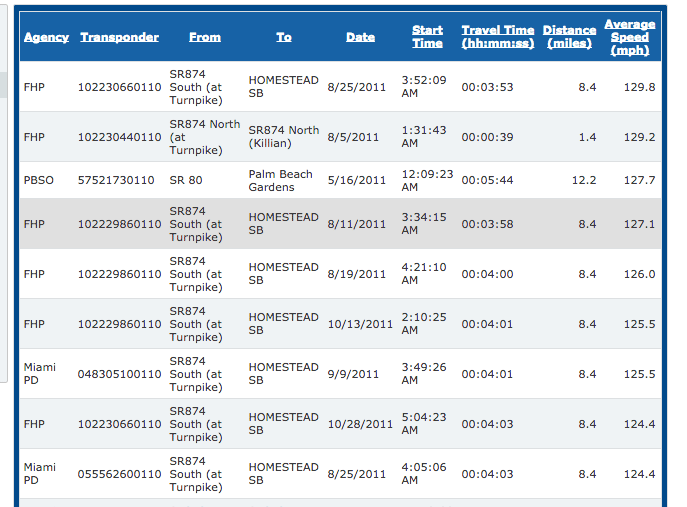Select the 12.2 miles distance cell

[x=583, y=181]
